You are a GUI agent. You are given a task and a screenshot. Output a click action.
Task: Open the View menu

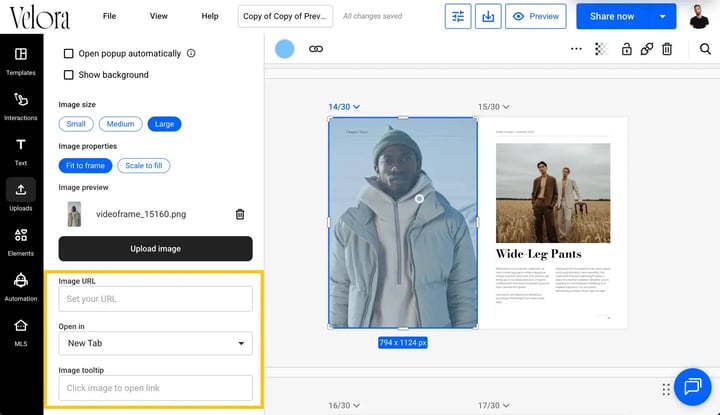(x=158, y=16)
